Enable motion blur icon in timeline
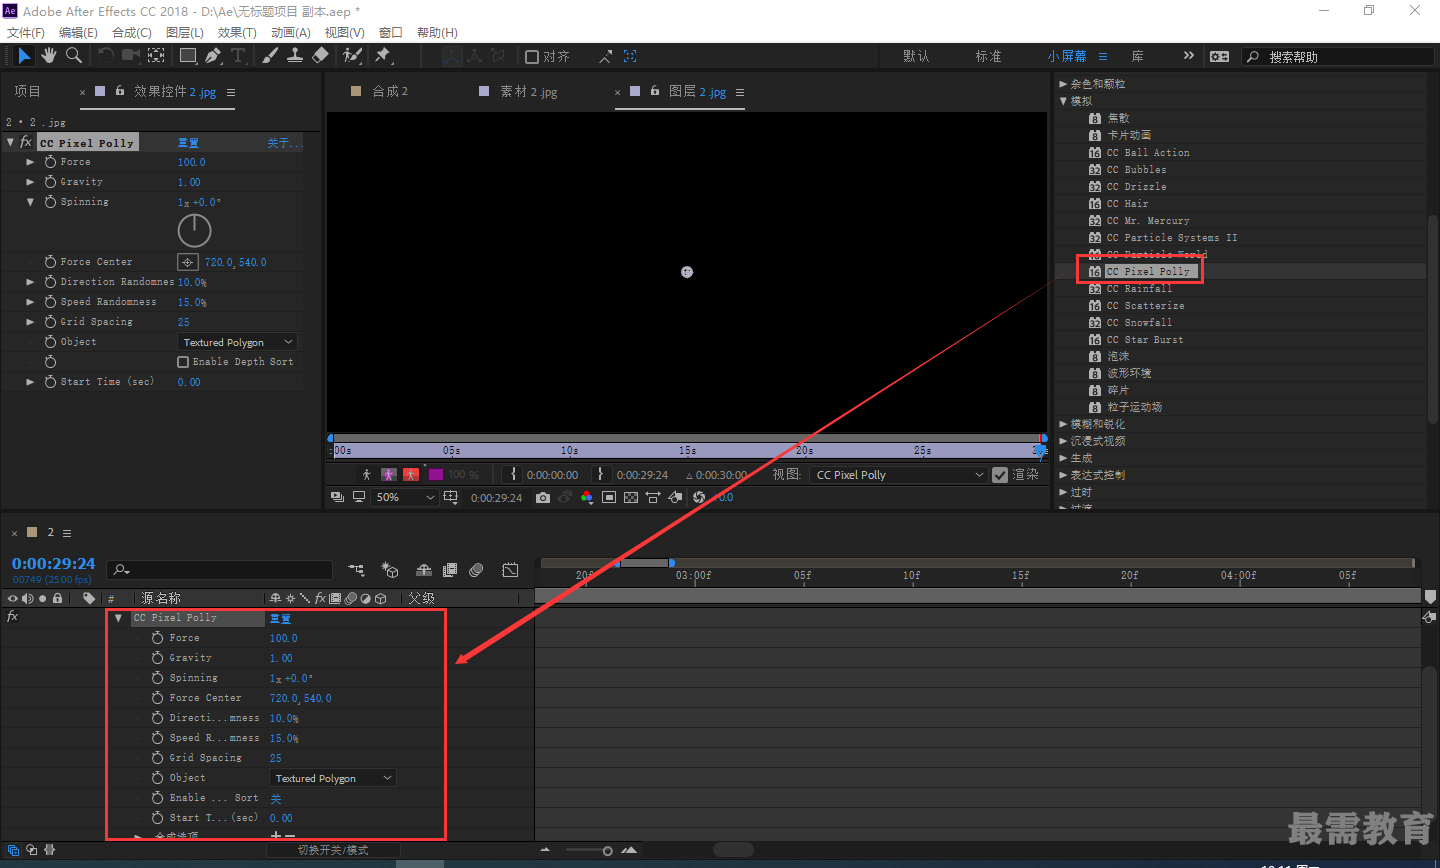 tap(476, 570)
